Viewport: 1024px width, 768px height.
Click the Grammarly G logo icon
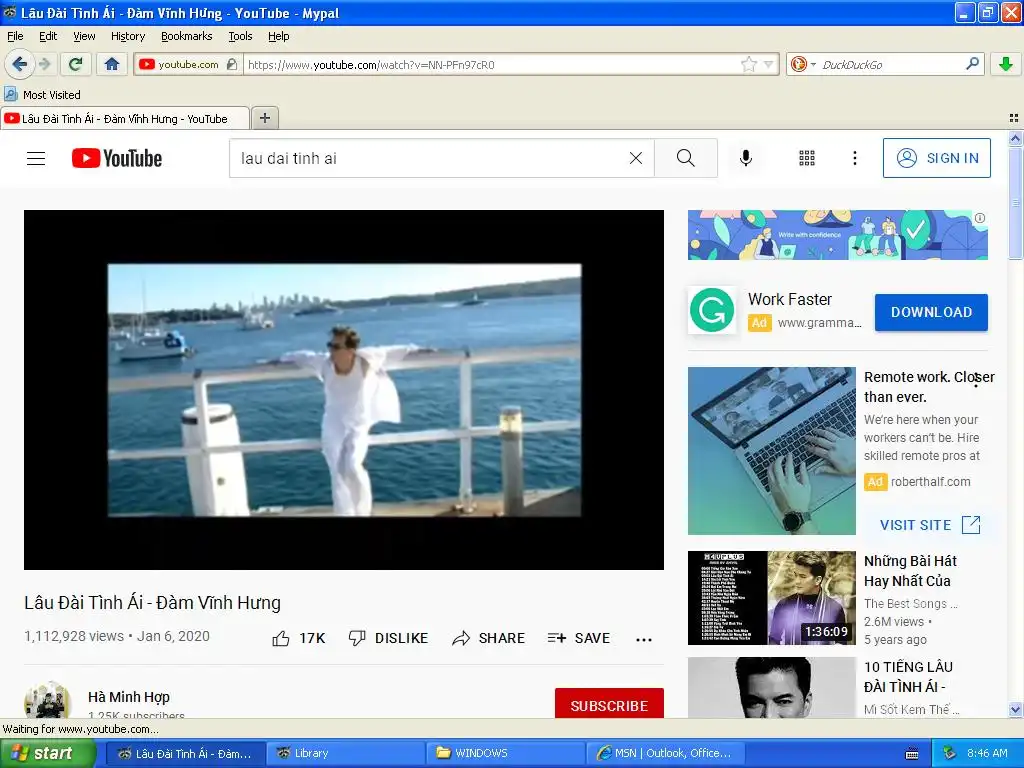coord(712,311)
